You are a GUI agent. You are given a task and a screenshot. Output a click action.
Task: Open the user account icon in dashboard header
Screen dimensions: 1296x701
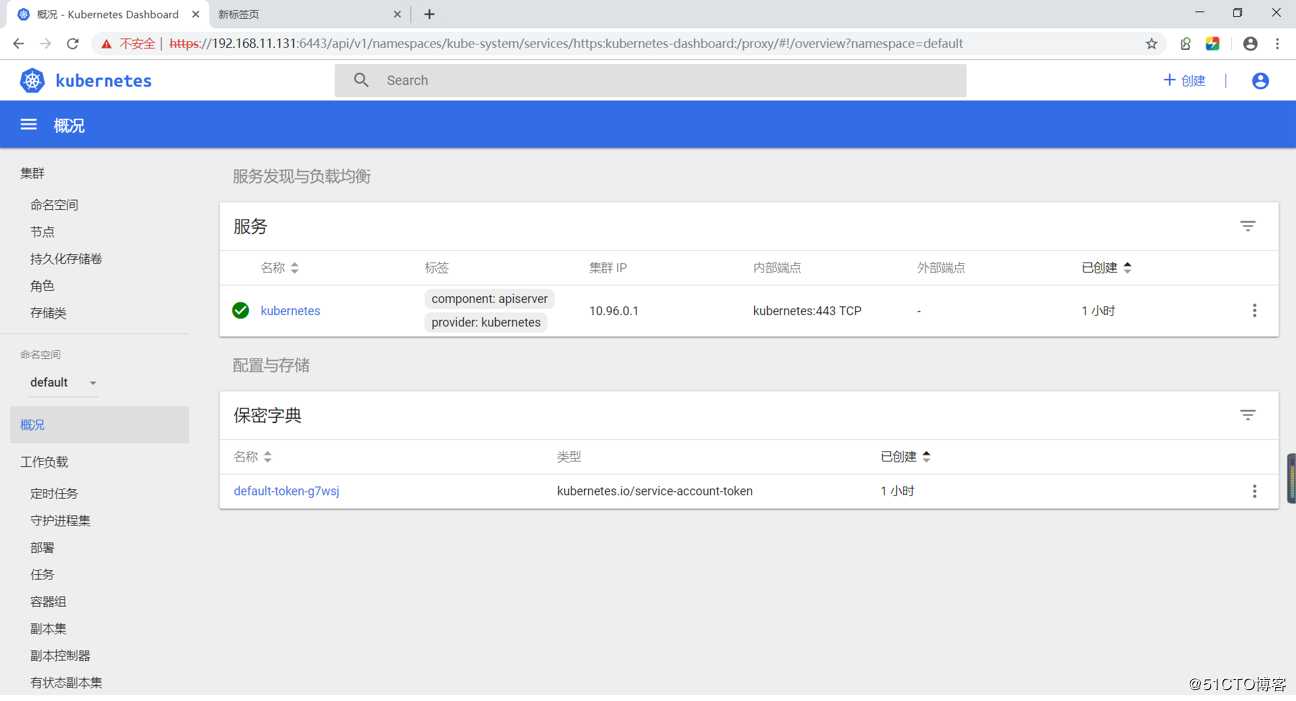pos(1260,81)
